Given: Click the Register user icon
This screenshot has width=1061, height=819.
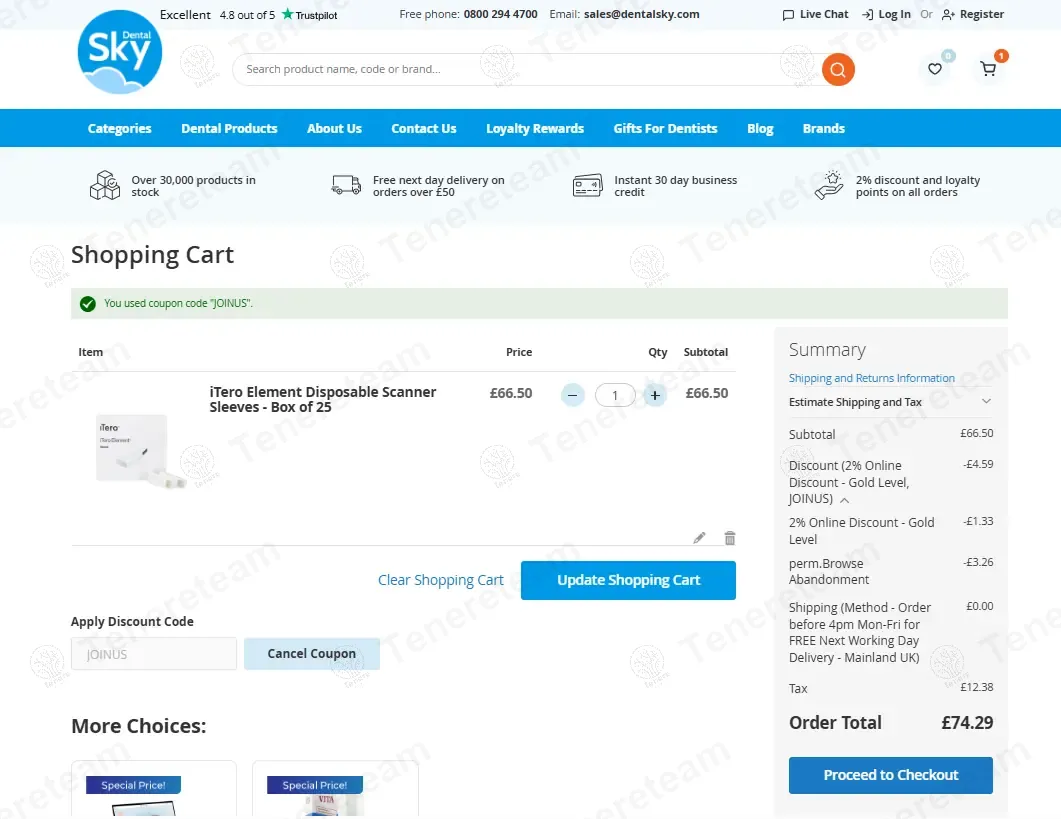Looking at the screenshot, I should coord(948,15).
